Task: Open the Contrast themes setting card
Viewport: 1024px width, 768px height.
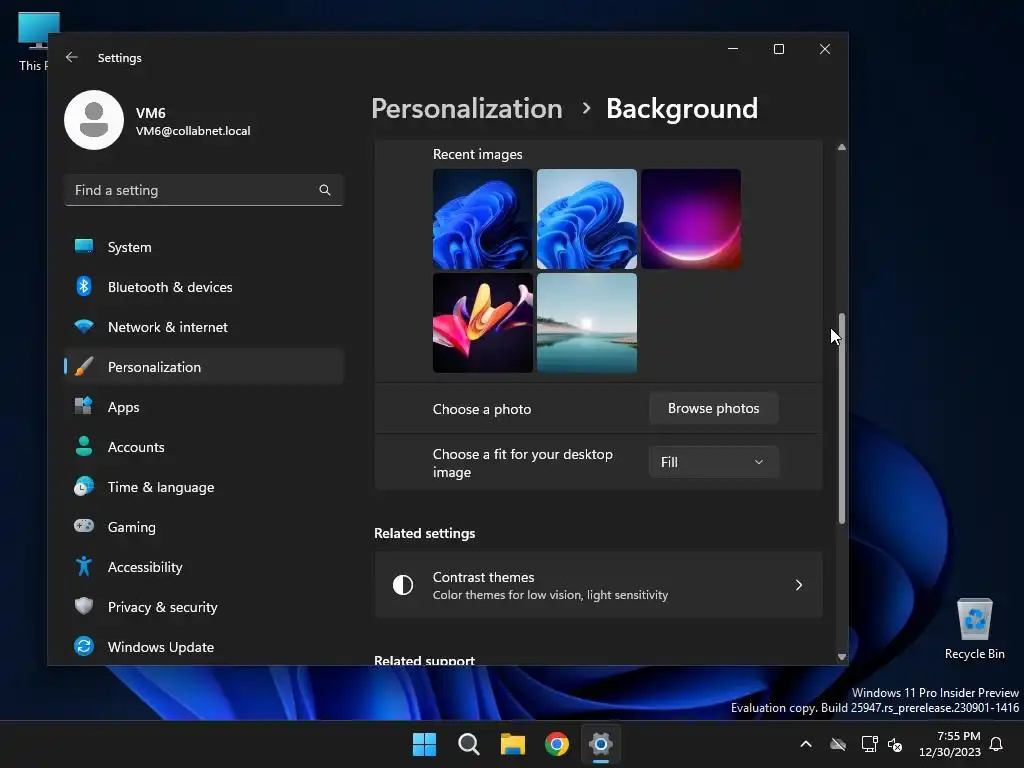Action: [x=598, y=585]
